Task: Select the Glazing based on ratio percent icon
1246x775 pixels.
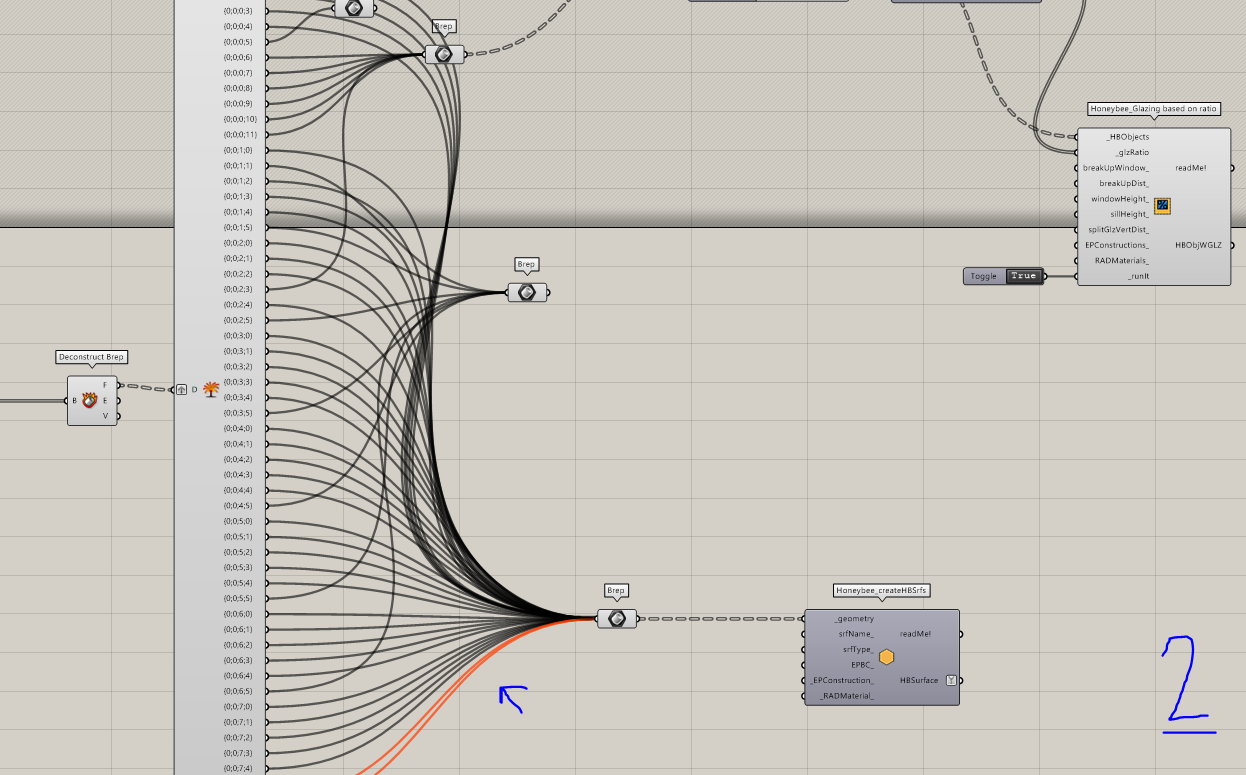Action: tap(1162, 206)
